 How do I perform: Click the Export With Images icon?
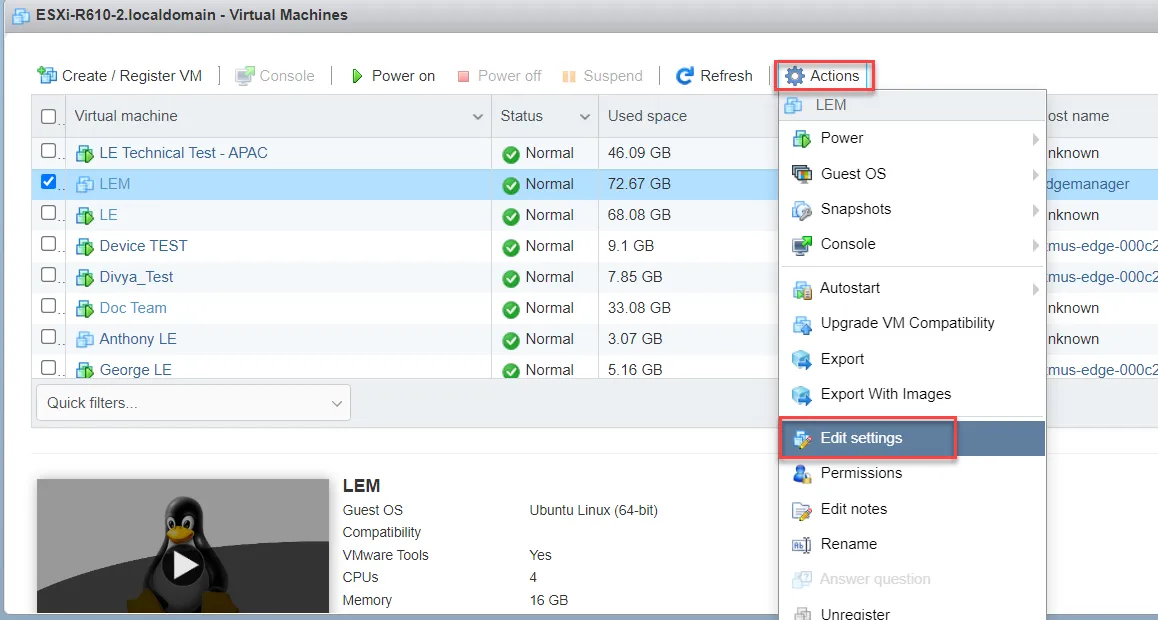[x=801, y=395]
